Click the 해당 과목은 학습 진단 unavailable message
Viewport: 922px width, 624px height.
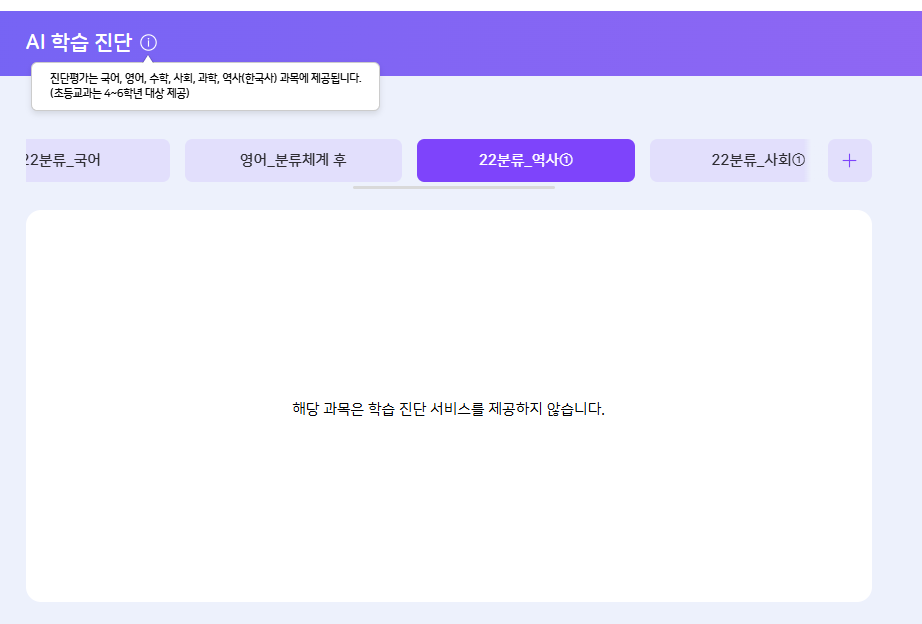(448, 409)
